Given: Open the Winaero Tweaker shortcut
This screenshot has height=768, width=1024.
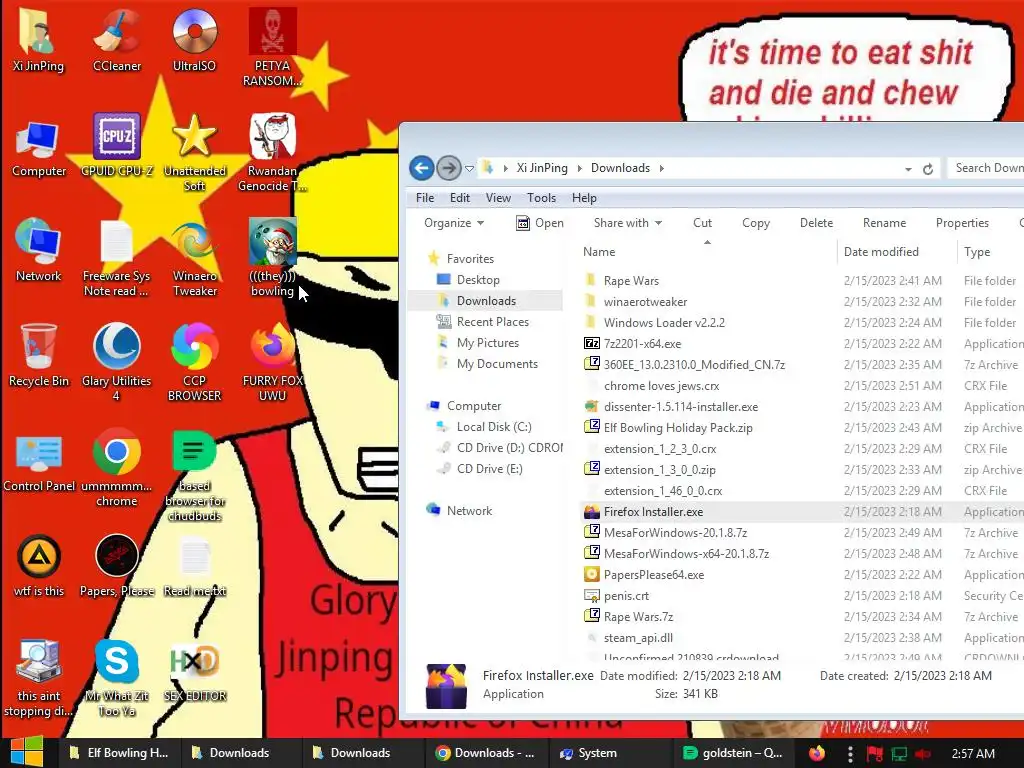Looking at the screenshot, I should pos(194,259).
